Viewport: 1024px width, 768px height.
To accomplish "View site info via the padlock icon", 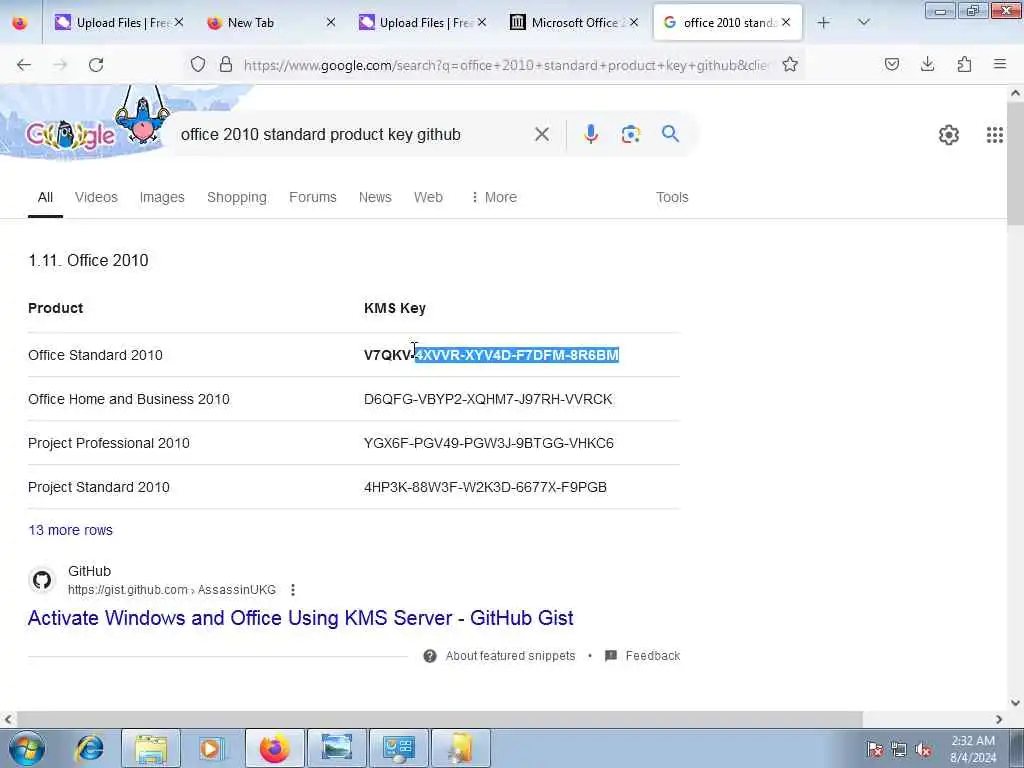I will [x=226, y=64].
